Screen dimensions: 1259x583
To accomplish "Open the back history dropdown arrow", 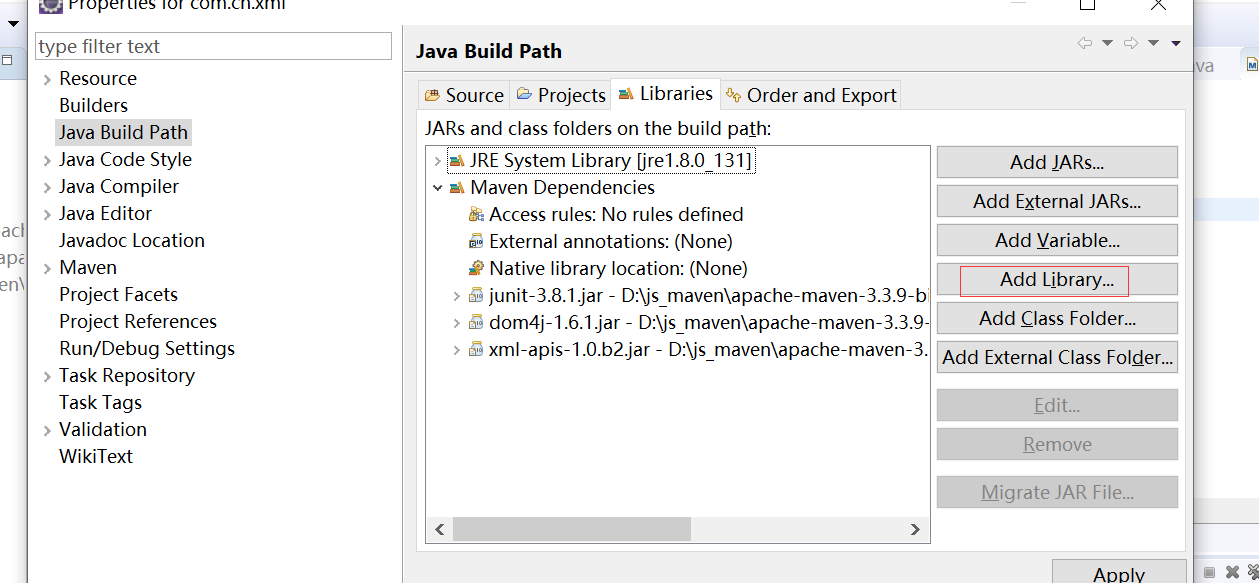I will (1107, 43).
